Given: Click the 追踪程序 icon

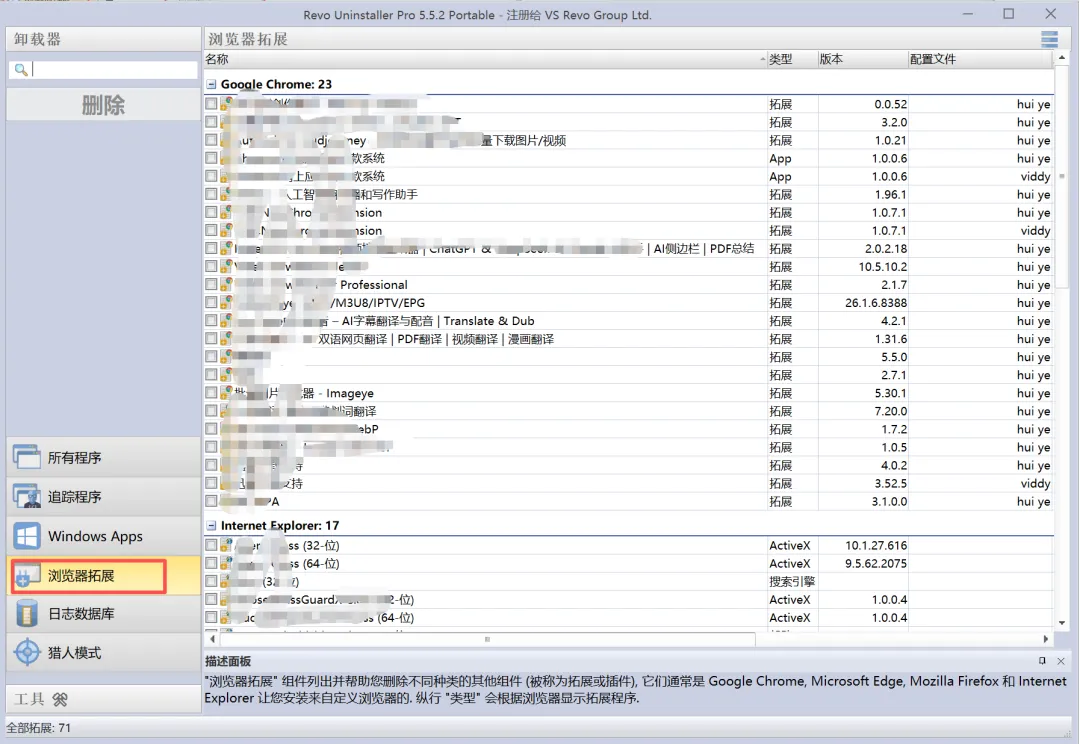Looking at the screenshot, I should (x=27, y=496).
